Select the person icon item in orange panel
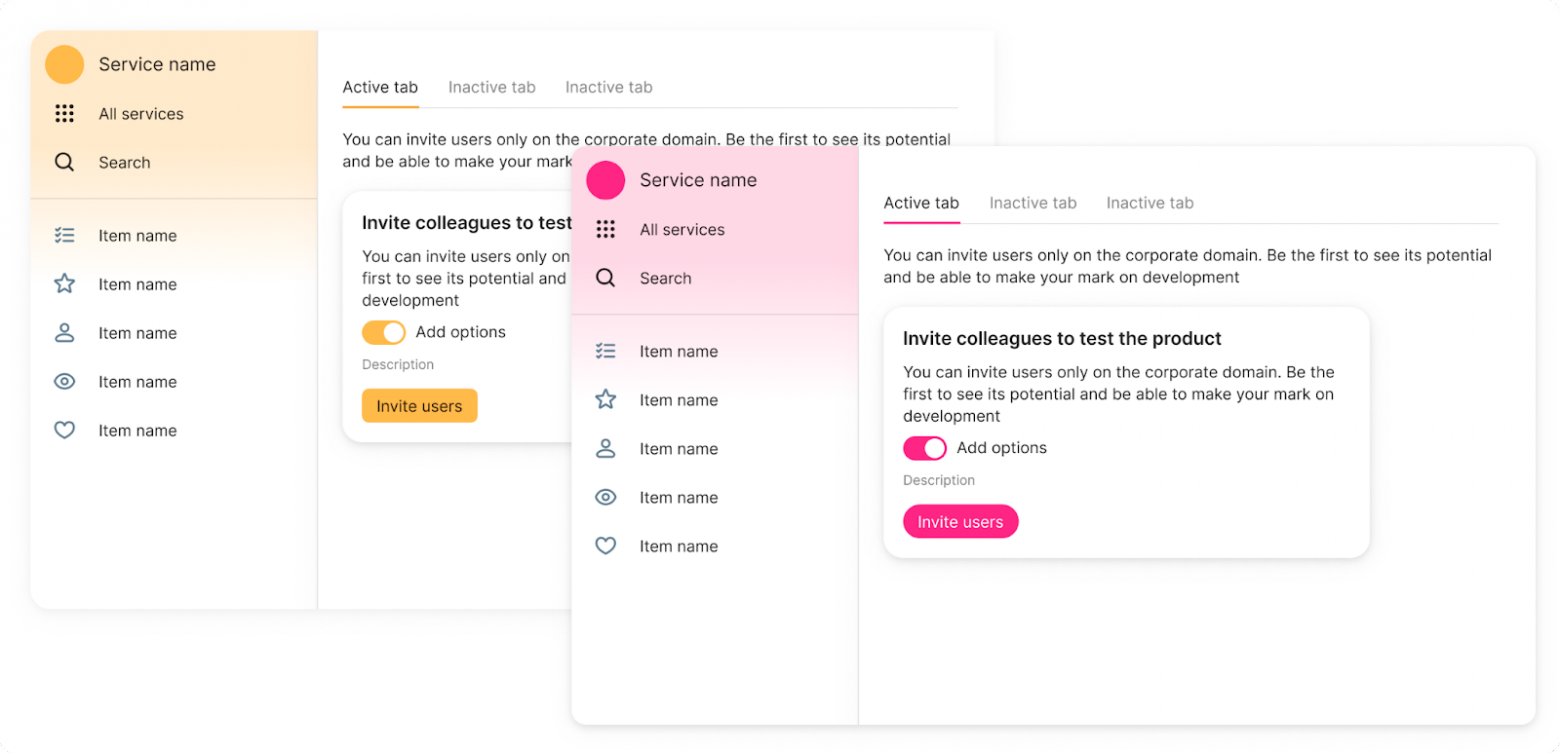This screenshot has height=753, width=1560. pyautogui.click(x=64, y=333)
